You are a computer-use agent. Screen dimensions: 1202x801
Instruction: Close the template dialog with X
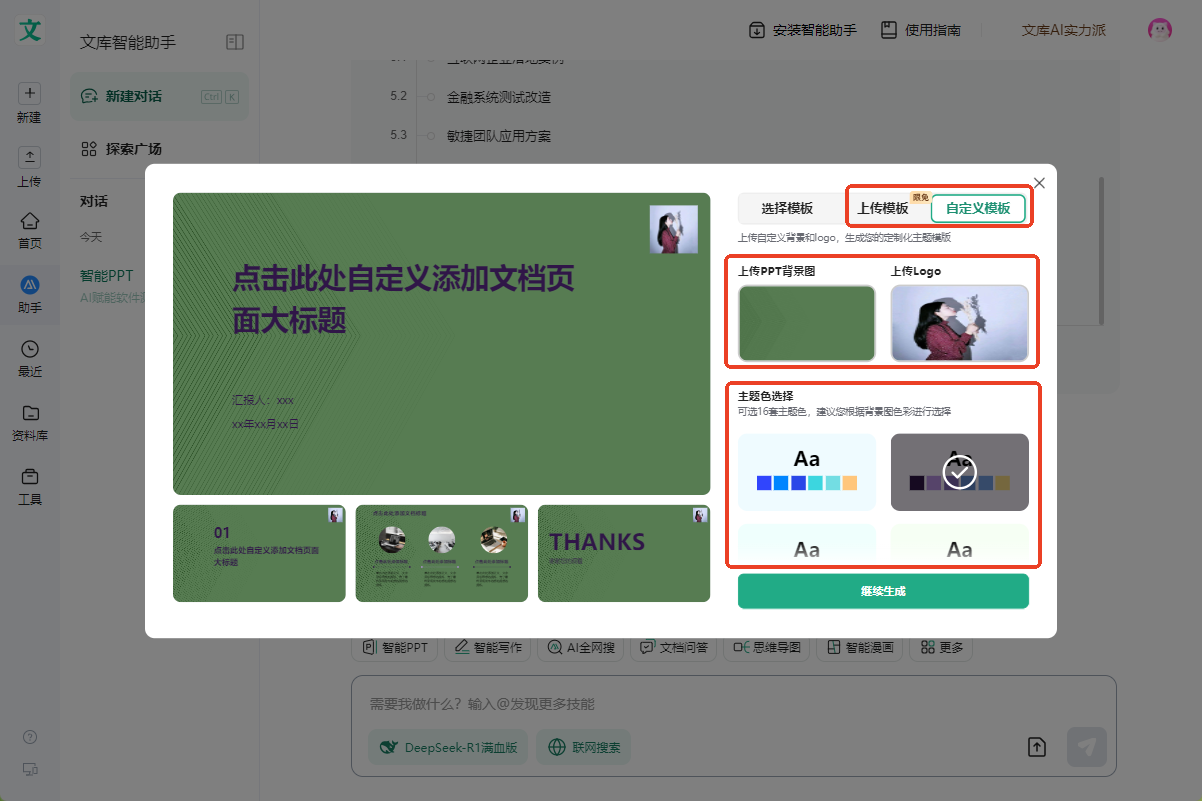click(1039, 183)
